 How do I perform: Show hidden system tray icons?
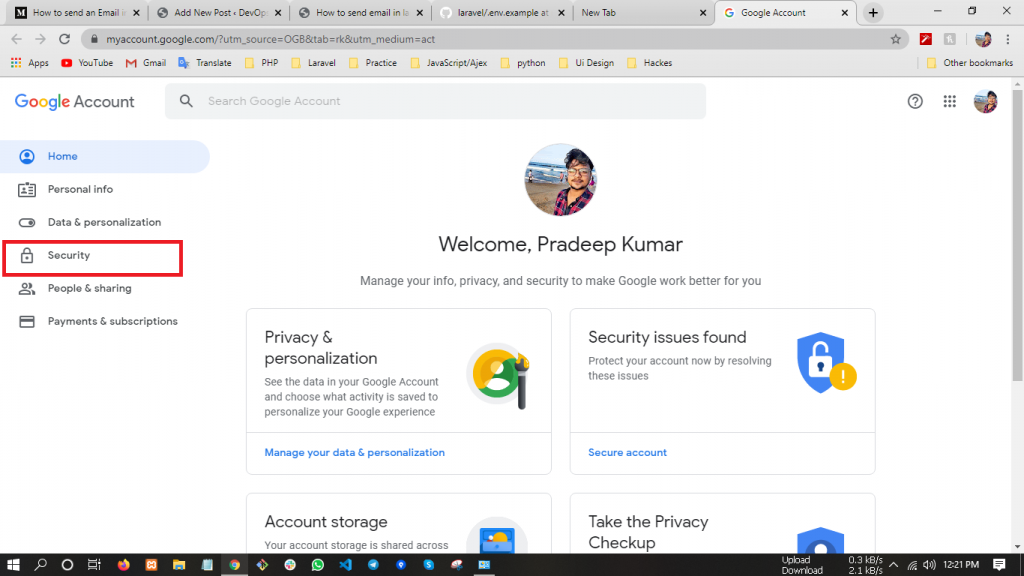pos(893,565)
